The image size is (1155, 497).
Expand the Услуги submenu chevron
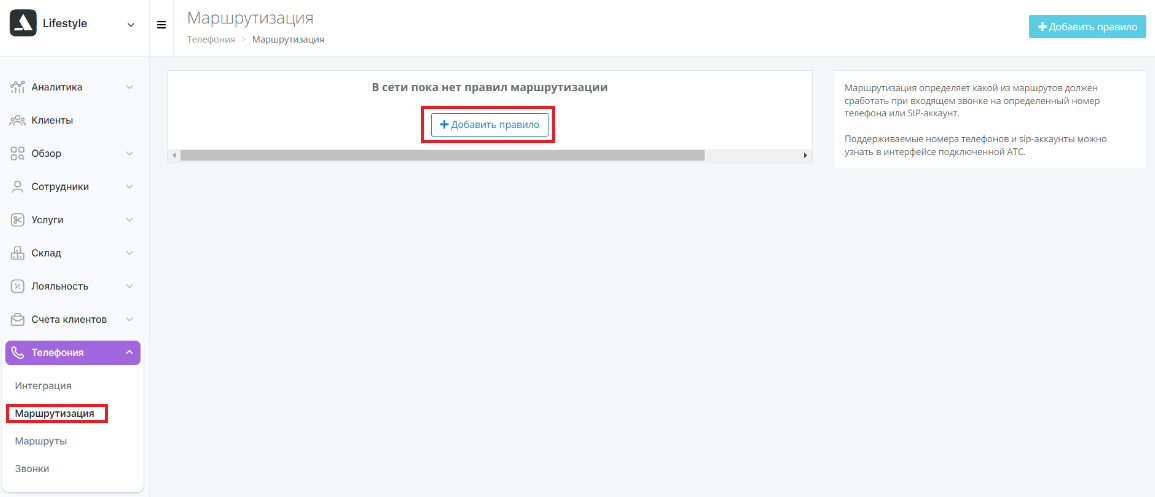(x=130, y=219)
